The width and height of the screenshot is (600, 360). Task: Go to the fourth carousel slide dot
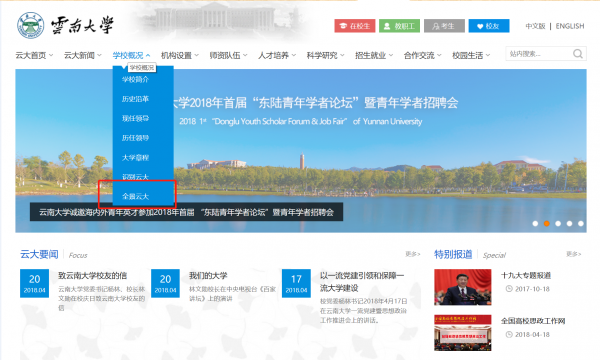570,223
